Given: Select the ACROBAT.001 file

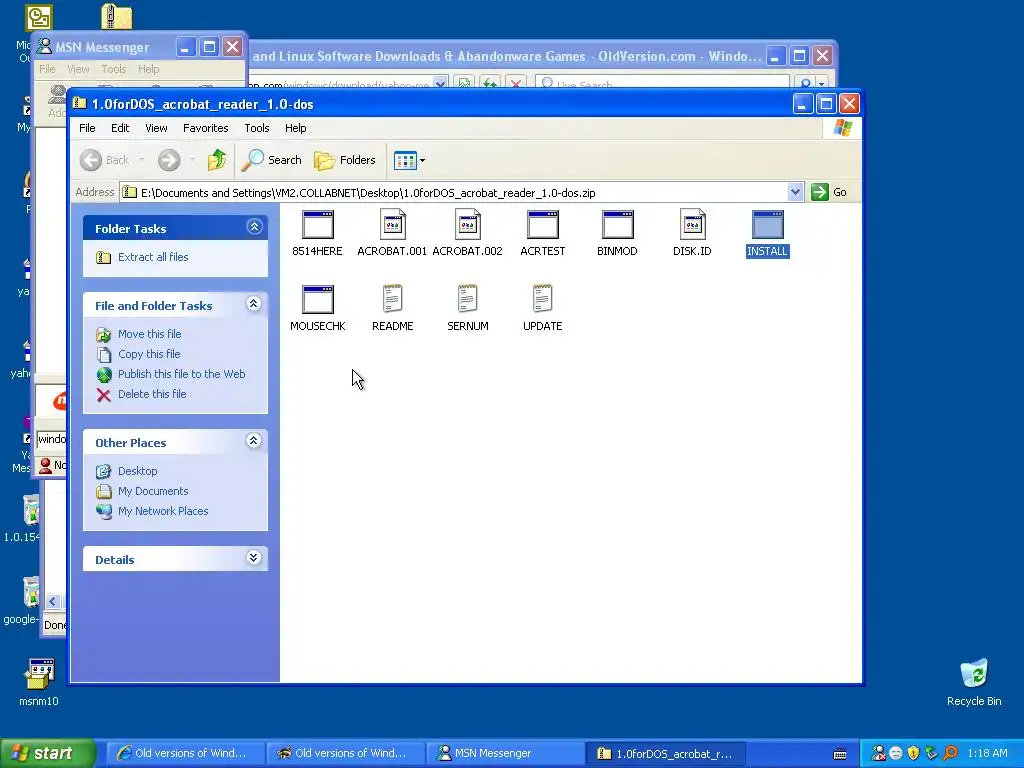Looking at the screenshot, I should (392, 233).
